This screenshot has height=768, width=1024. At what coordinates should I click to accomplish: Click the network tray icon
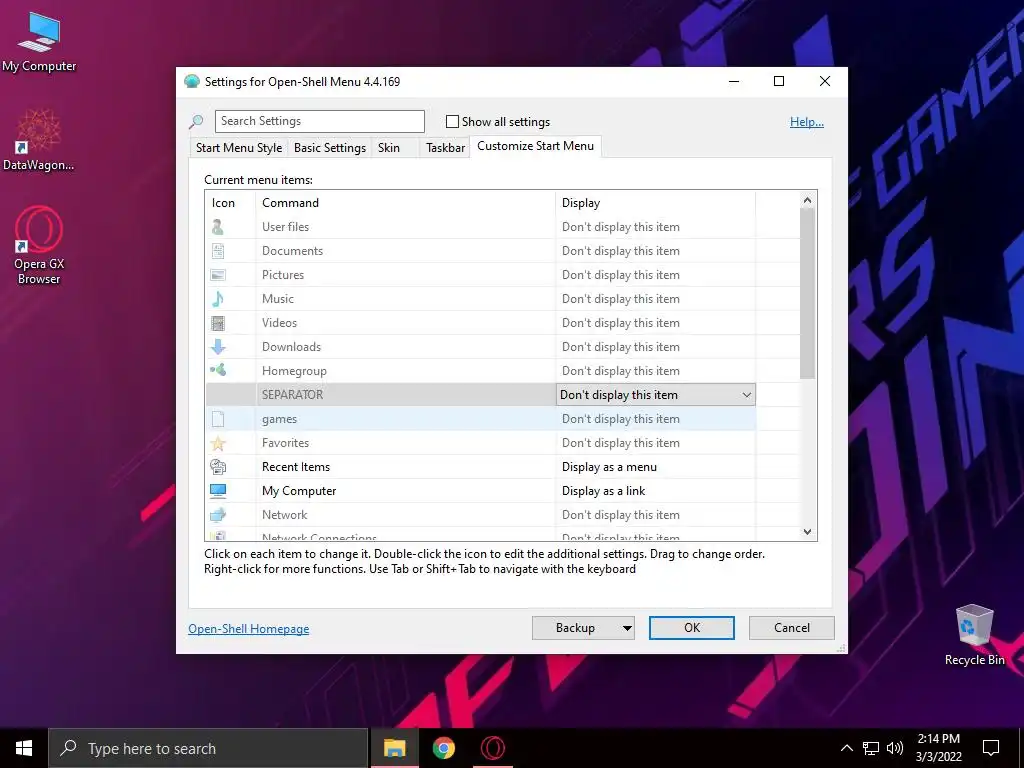click(x=871, y=748)
